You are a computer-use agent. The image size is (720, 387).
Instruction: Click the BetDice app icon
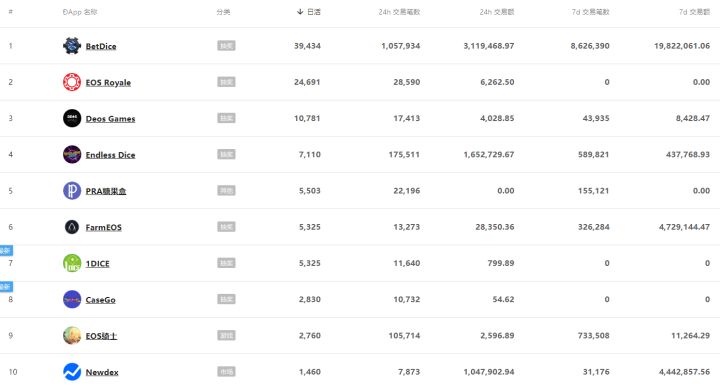pyautogui.click(x=72, y=46)
